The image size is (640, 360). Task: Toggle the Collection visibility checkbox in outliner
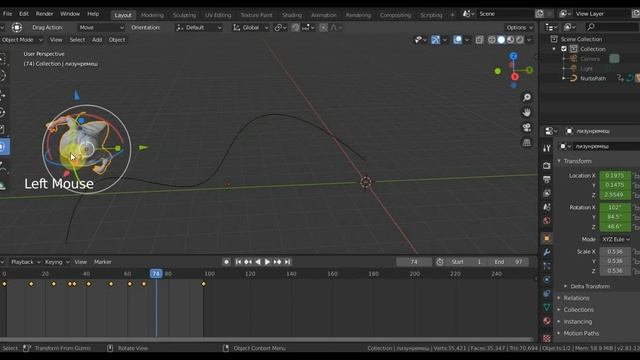[x=564, y=49]
